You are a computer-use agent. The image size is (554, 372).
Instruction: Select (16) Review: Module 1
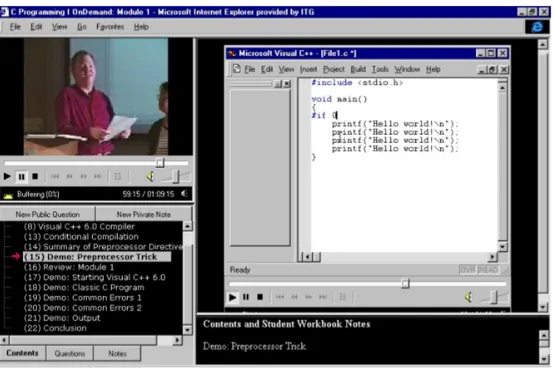69,267
